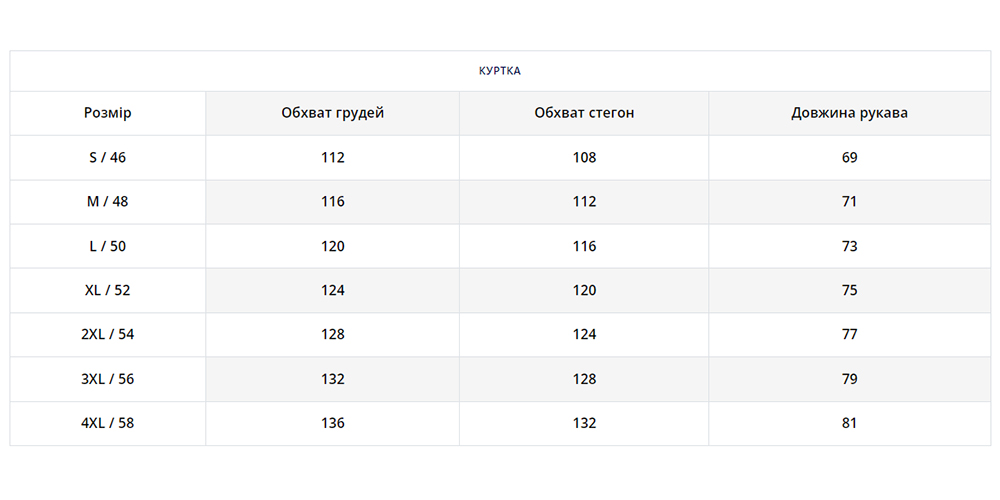1000x500 pixels.
Task: Select the XL / 52 size cell
Action: (x=108, y=290)
